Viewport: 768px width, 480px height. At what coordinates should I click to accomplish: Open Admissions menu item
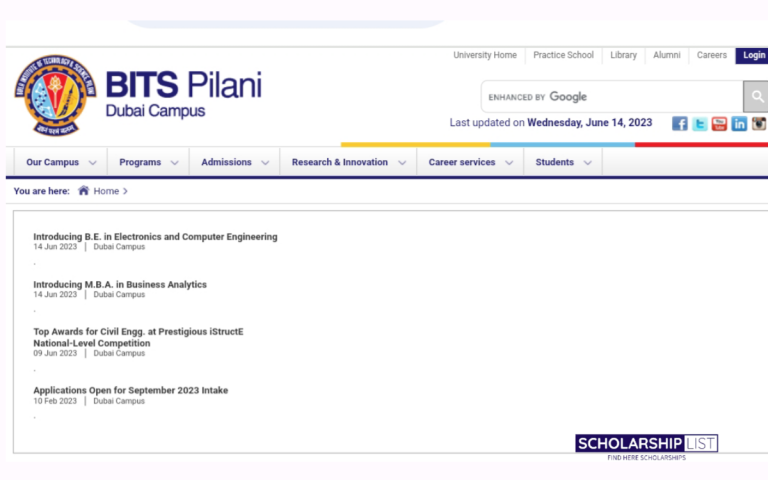point(226,162)
